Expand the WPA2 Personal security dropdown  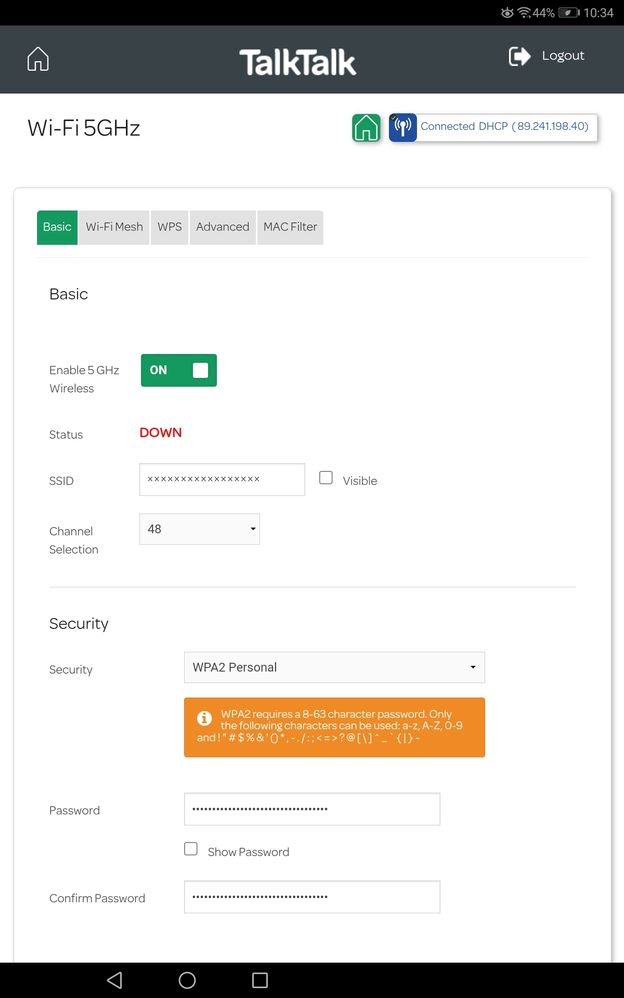[x=334, y=667]
